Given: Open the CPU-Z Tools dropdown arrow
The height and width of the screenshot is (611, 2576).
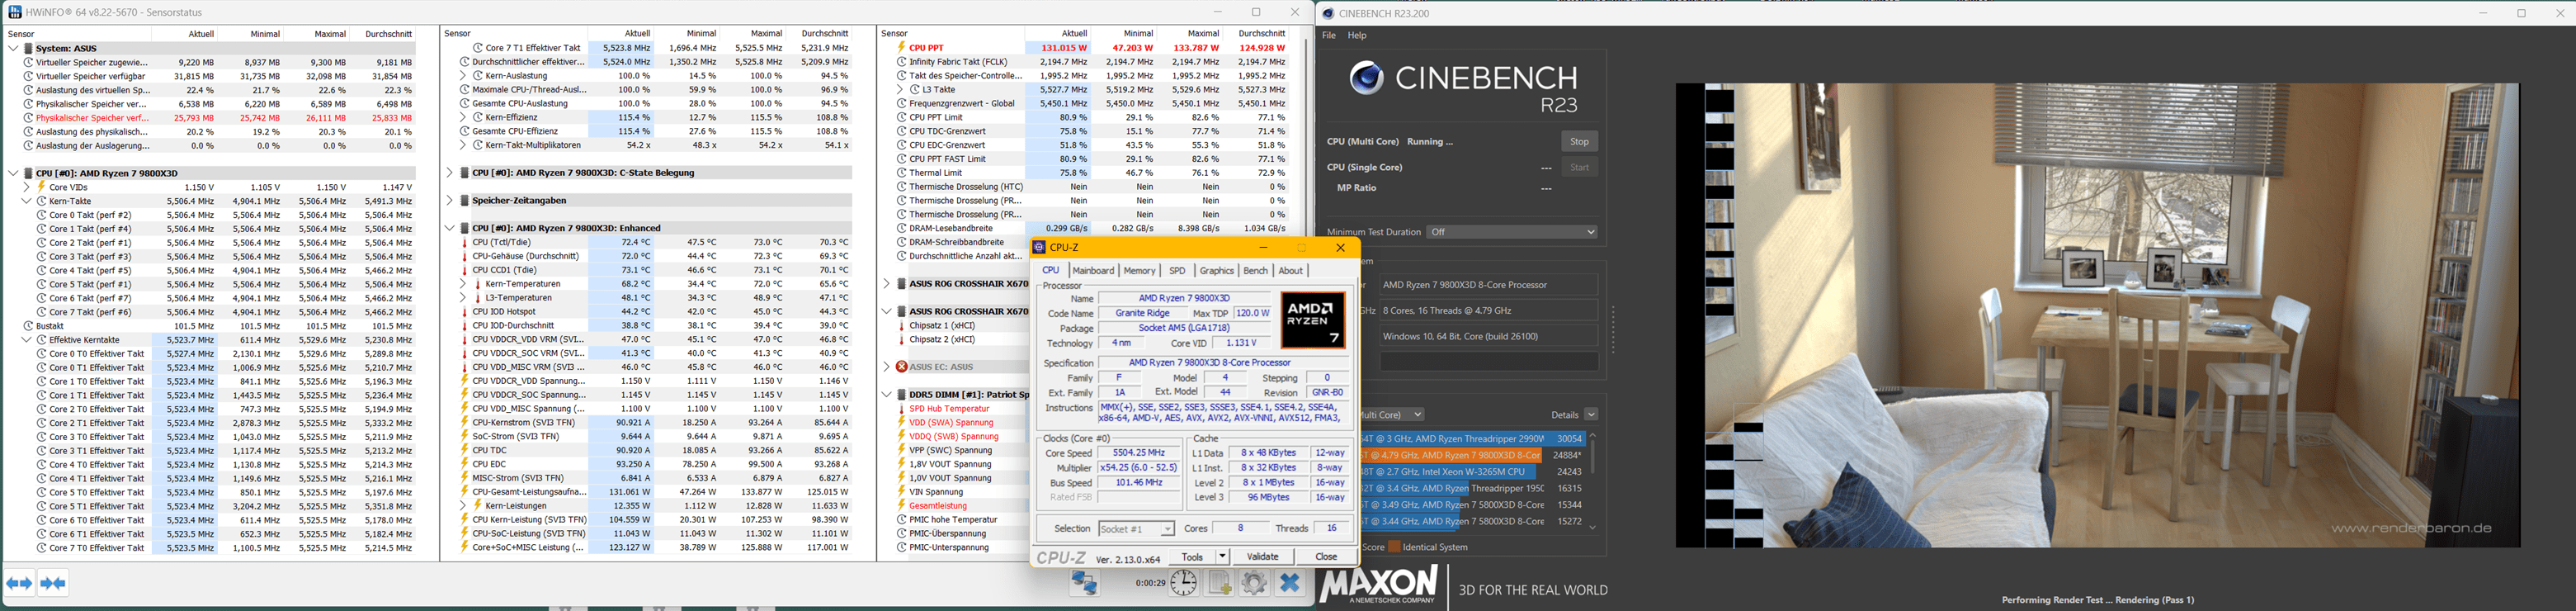Looking at the screenshot, I should tap(1222, 556).
